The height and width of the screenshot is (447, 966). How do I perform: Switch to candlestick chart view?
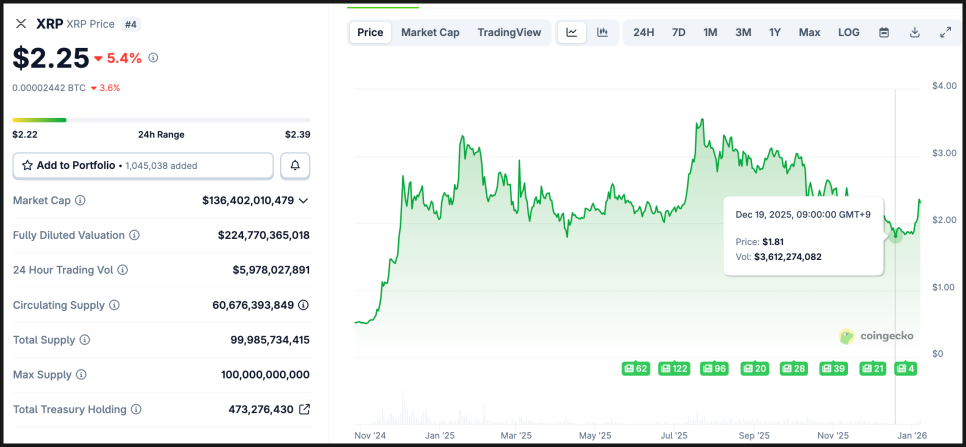pyautogui.click(x=602, y=32)
